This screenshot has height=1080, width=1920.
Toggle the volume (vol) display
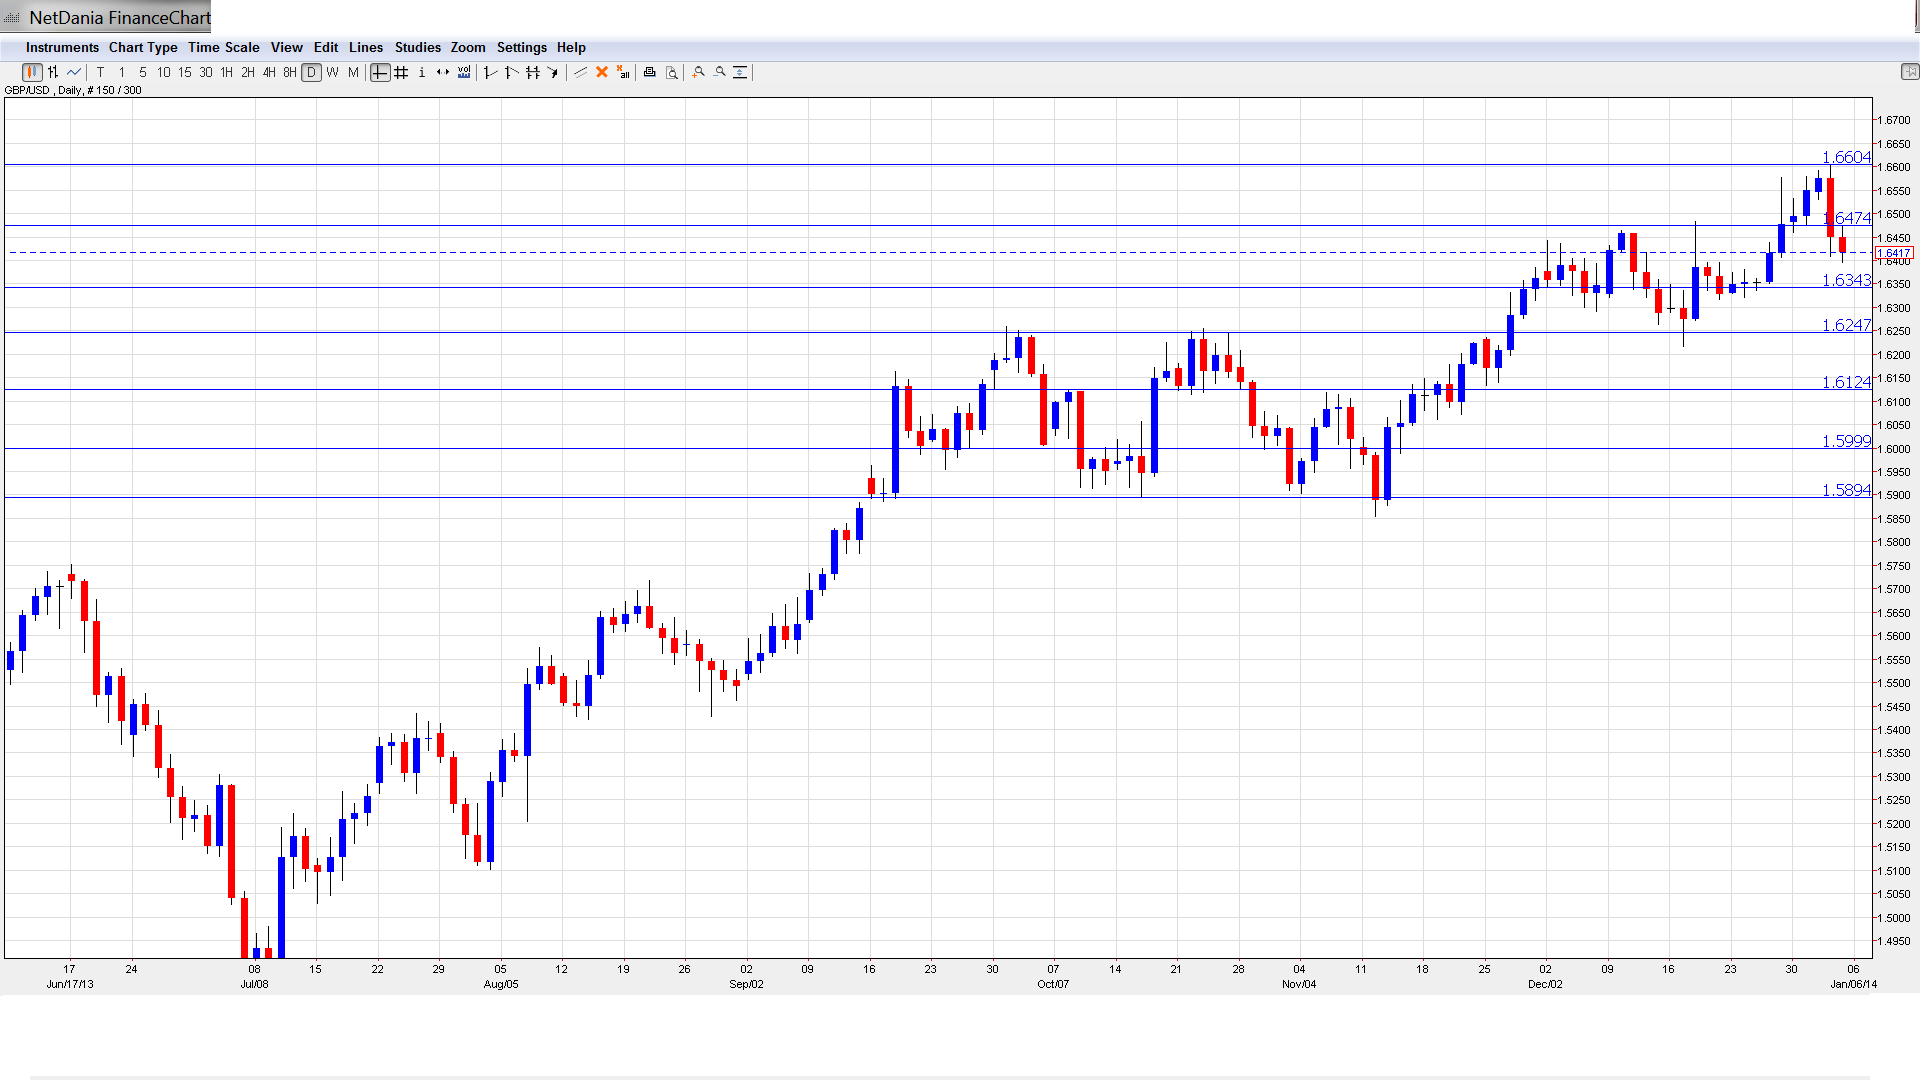(464, 72)
